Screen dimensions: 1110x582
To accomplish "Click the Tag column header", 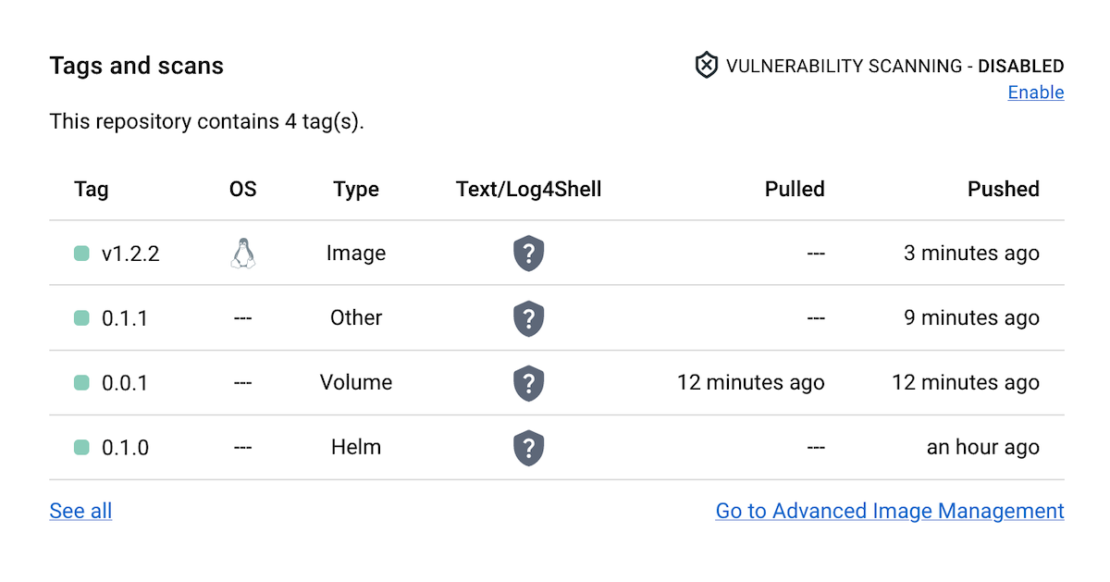I will tap(91, 189).
